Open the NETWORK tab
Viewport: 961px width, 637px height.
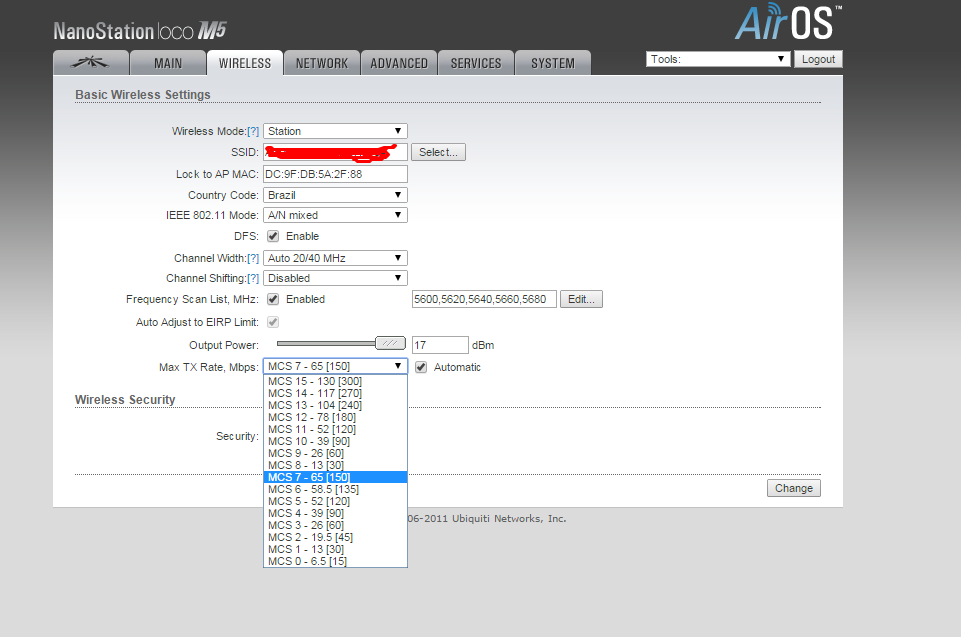pyautogui.click(x=322, y=63)
